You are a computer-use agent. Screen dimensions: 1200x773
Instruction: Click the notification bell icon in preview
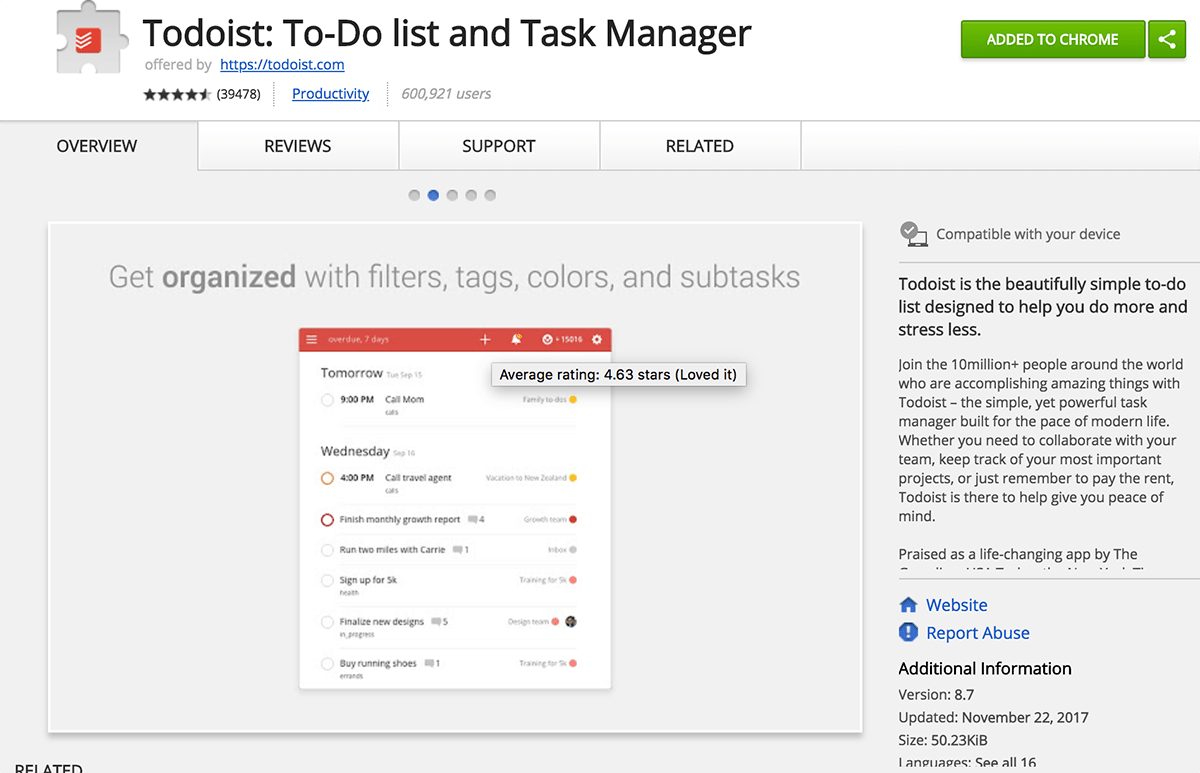click(x=516, y=340)
